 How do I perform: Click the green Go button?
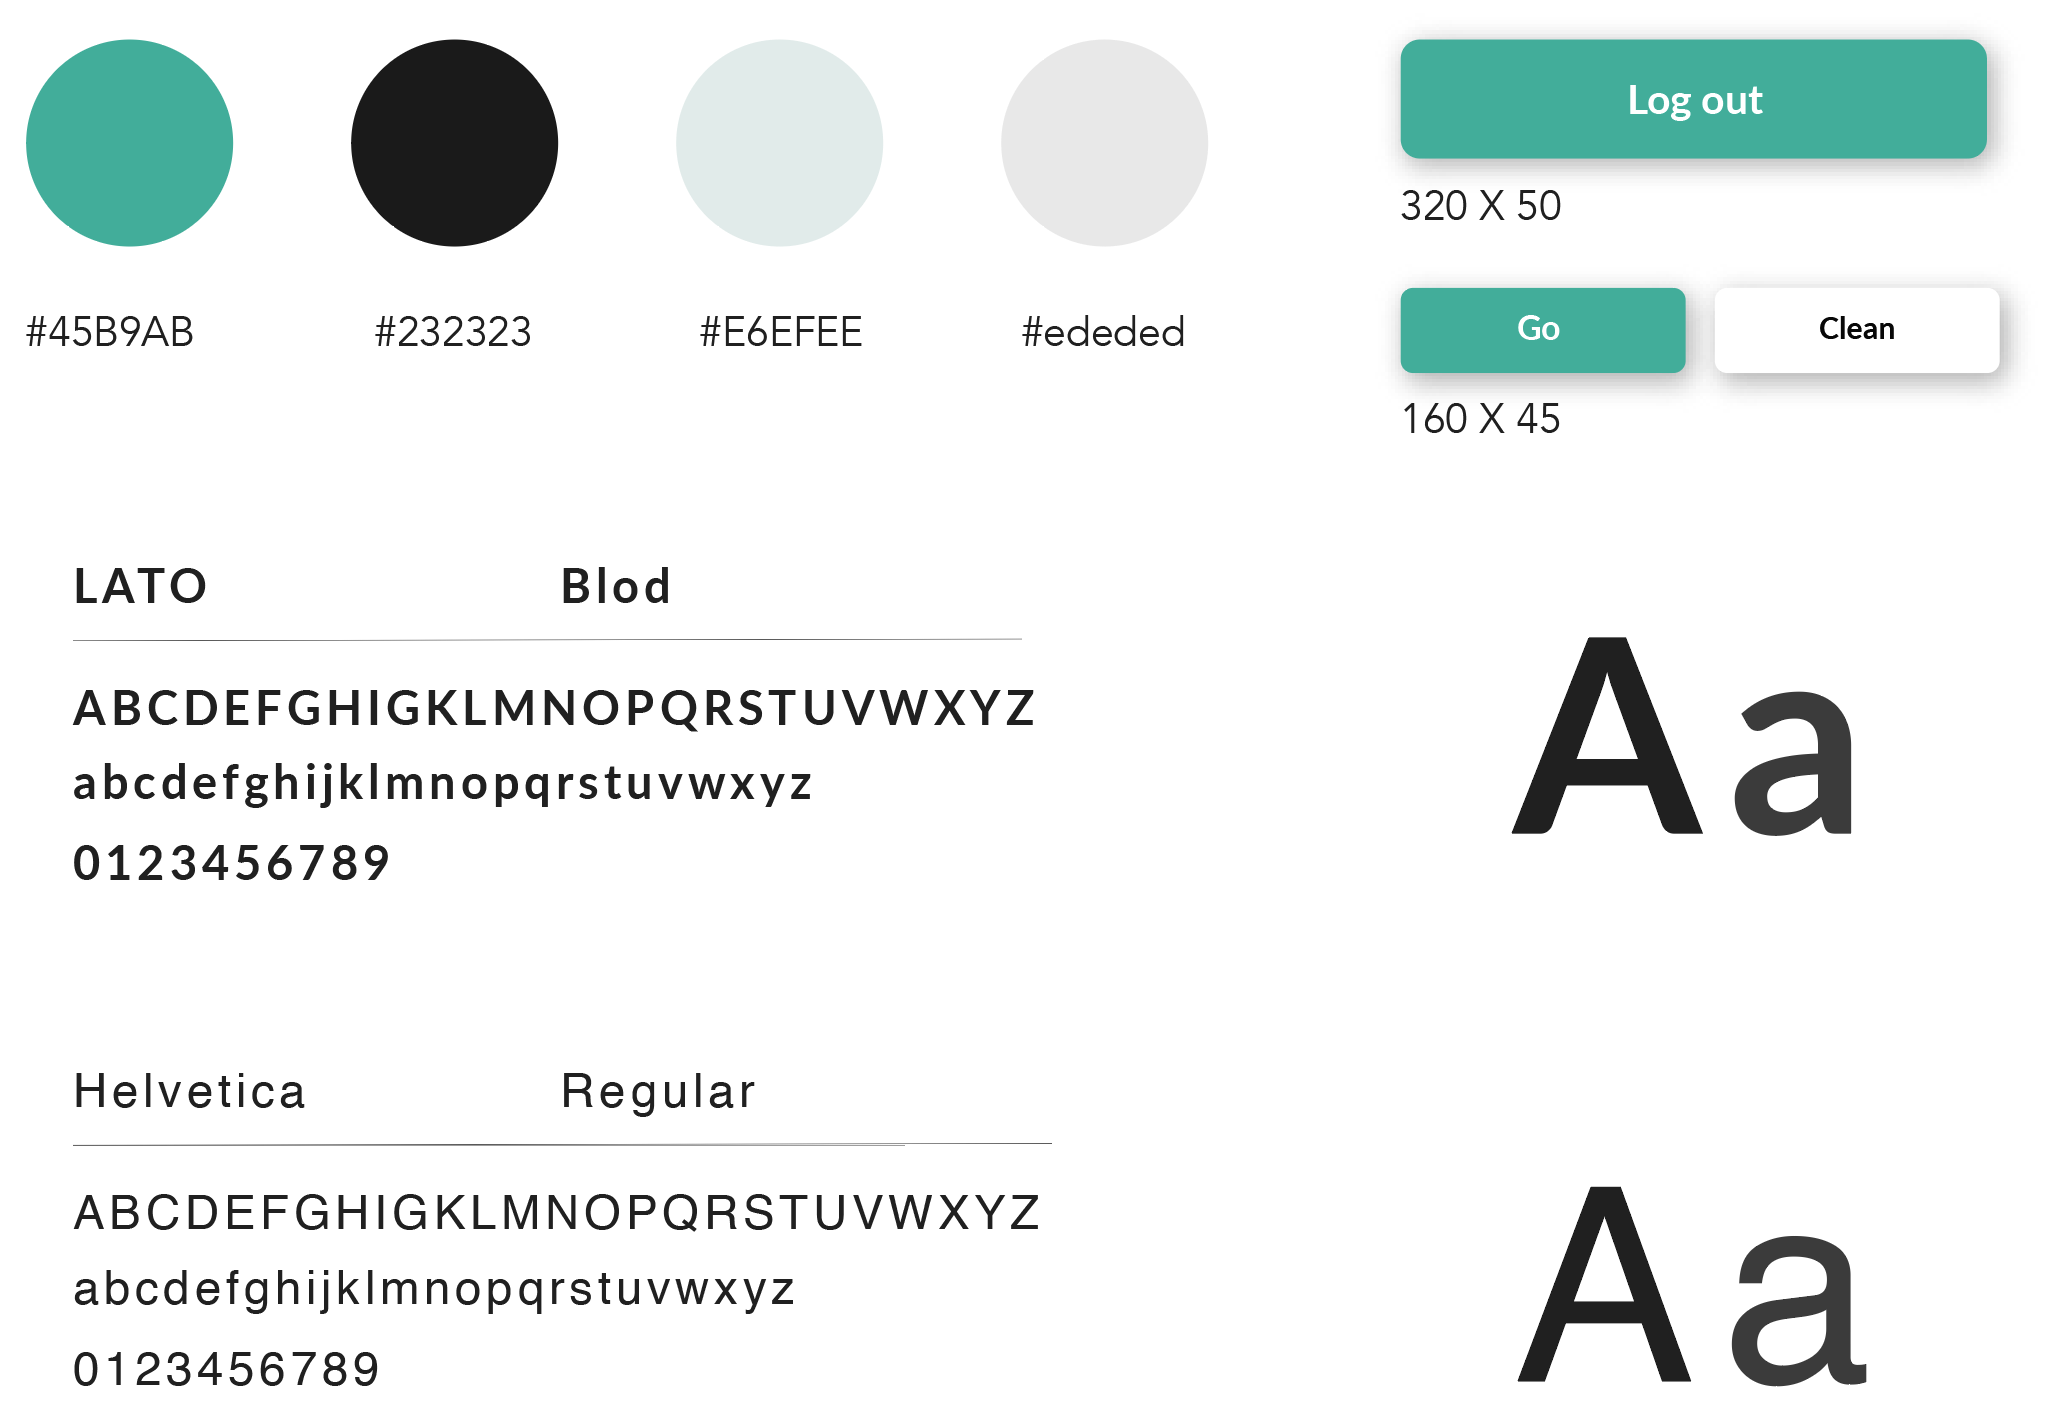(x=1542, y=330)
